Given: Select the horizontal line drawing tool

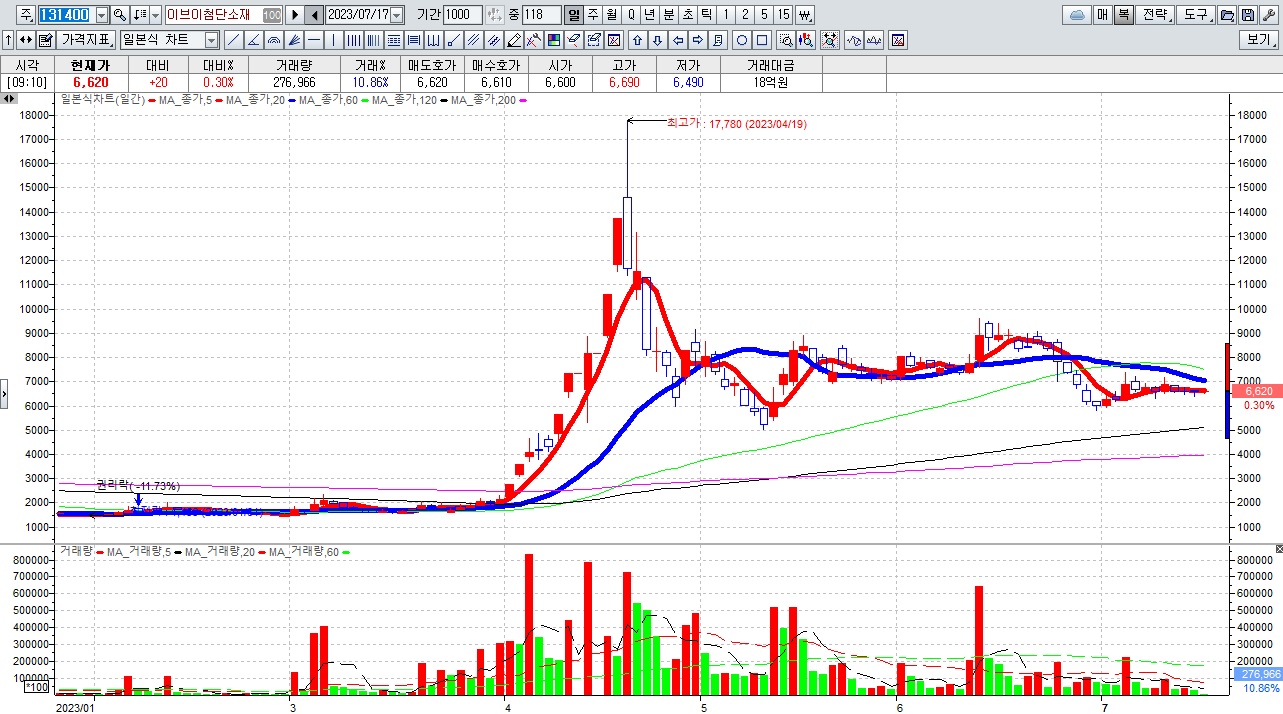Looking at the screenshot, I should [x=314, y=40].
